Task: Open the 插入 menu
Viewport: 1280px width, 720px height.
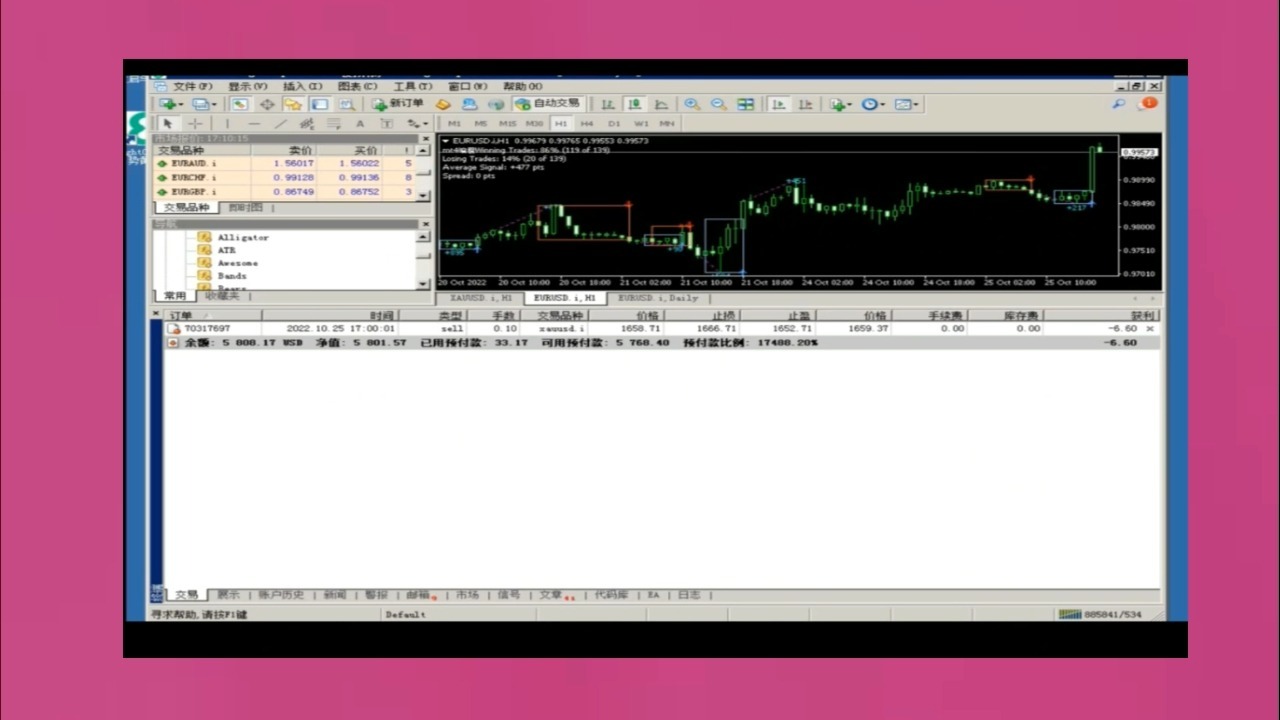Action: coord(302,87)
